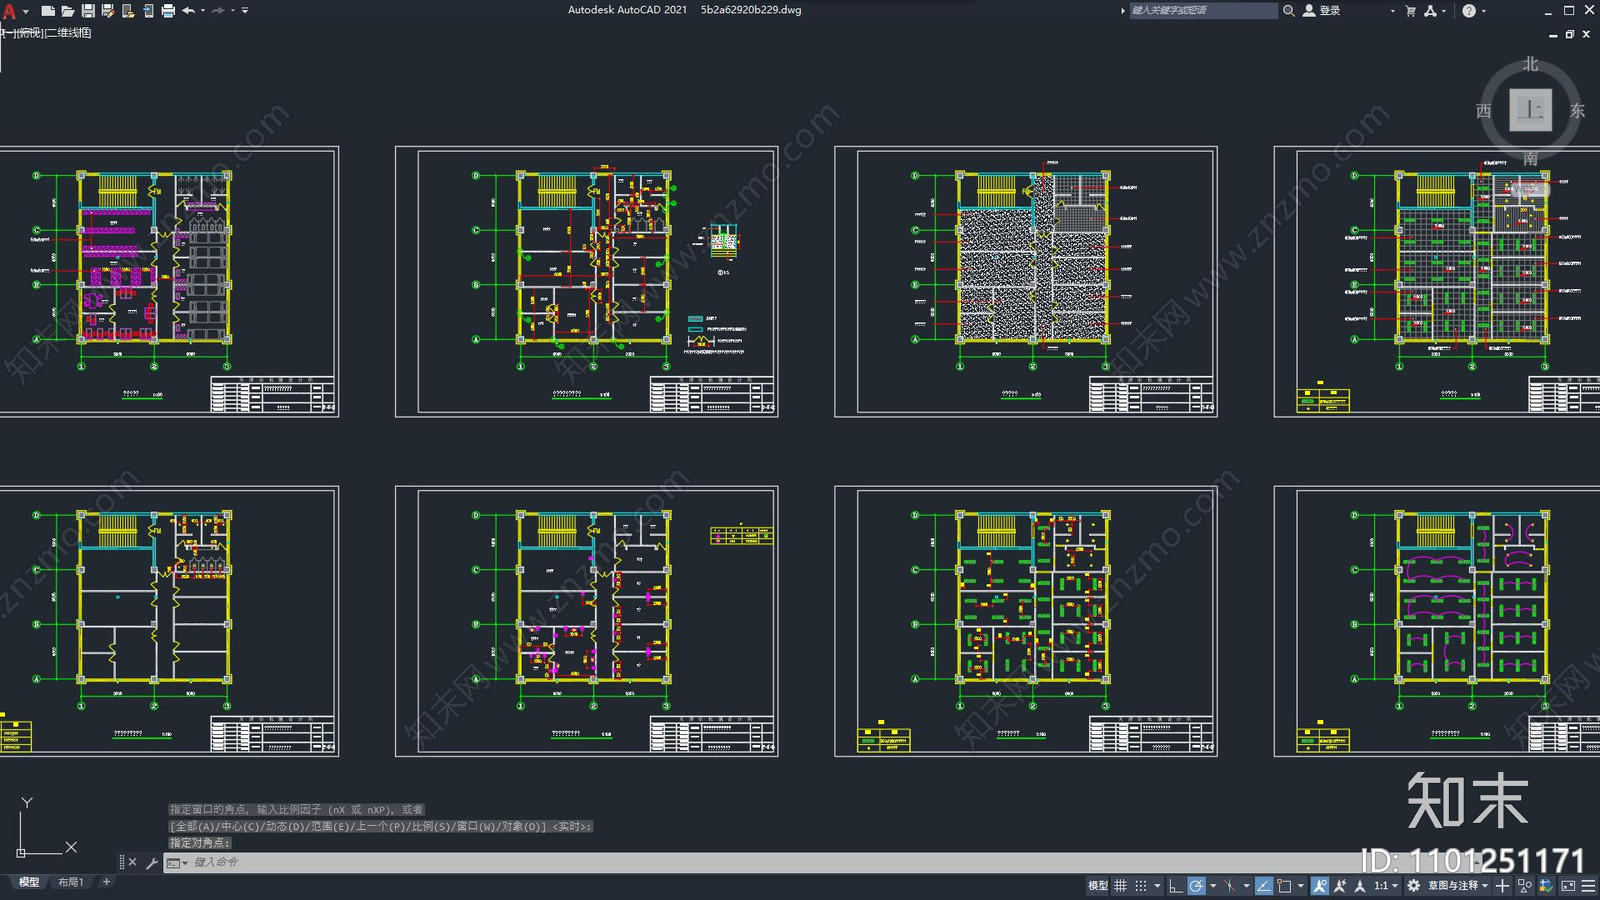The height and width of the screenshot is (900, 1600).
Task: Expand the Help dropdown arrow
Action: point(1483,11)
